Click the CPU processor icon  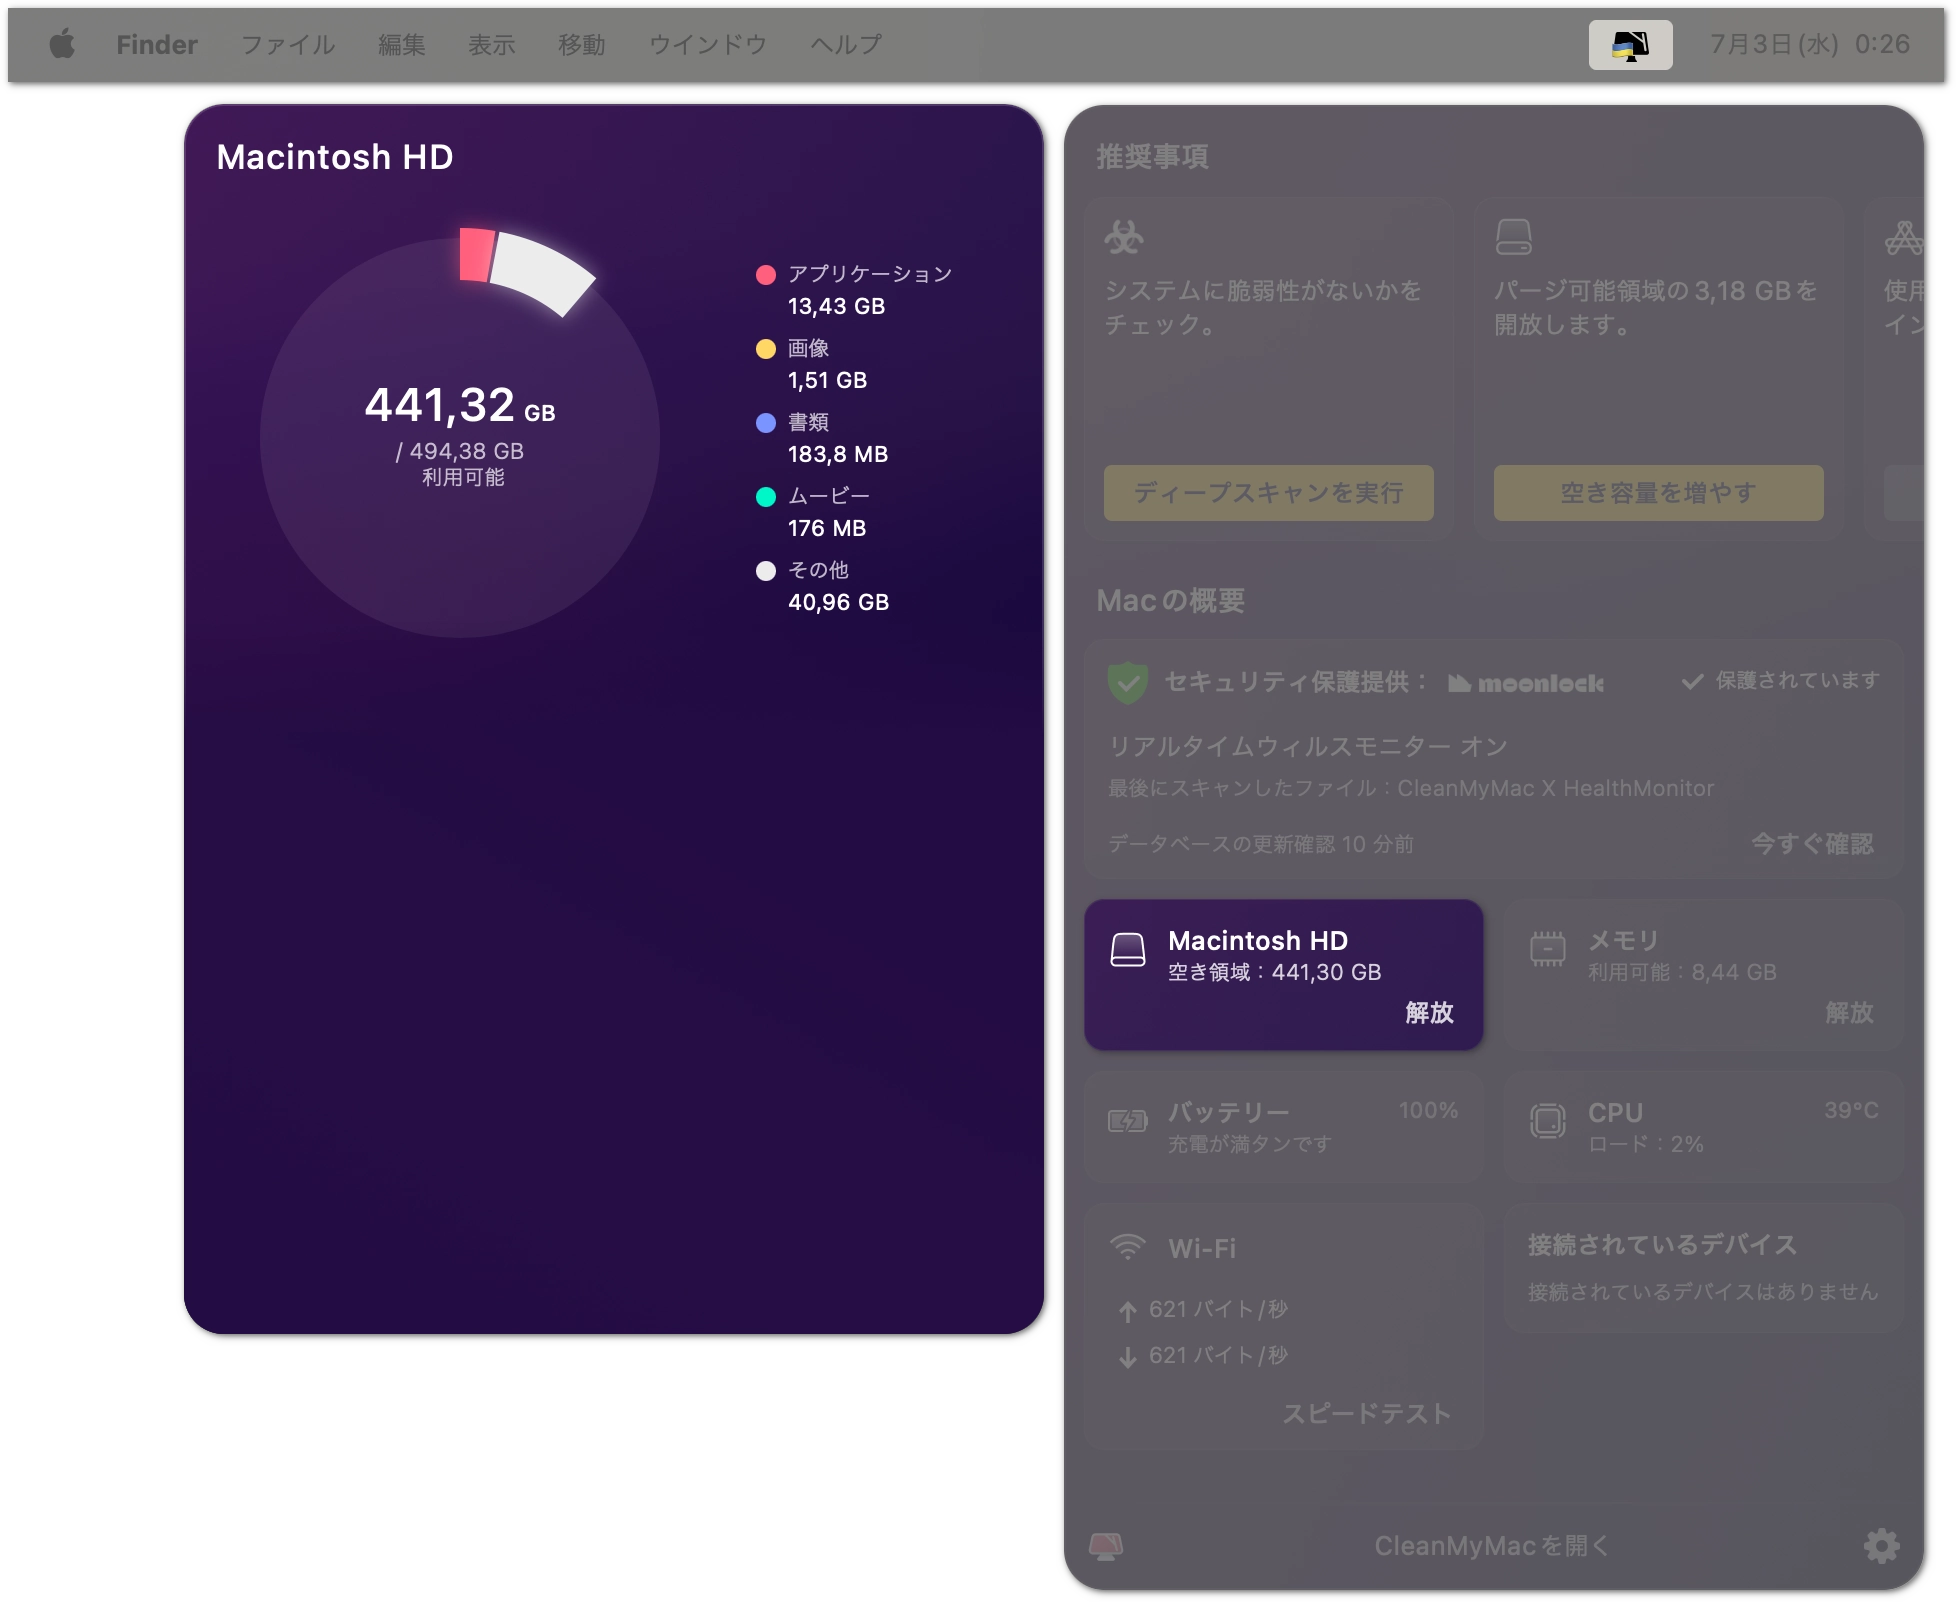(x=1547, y=1121)
